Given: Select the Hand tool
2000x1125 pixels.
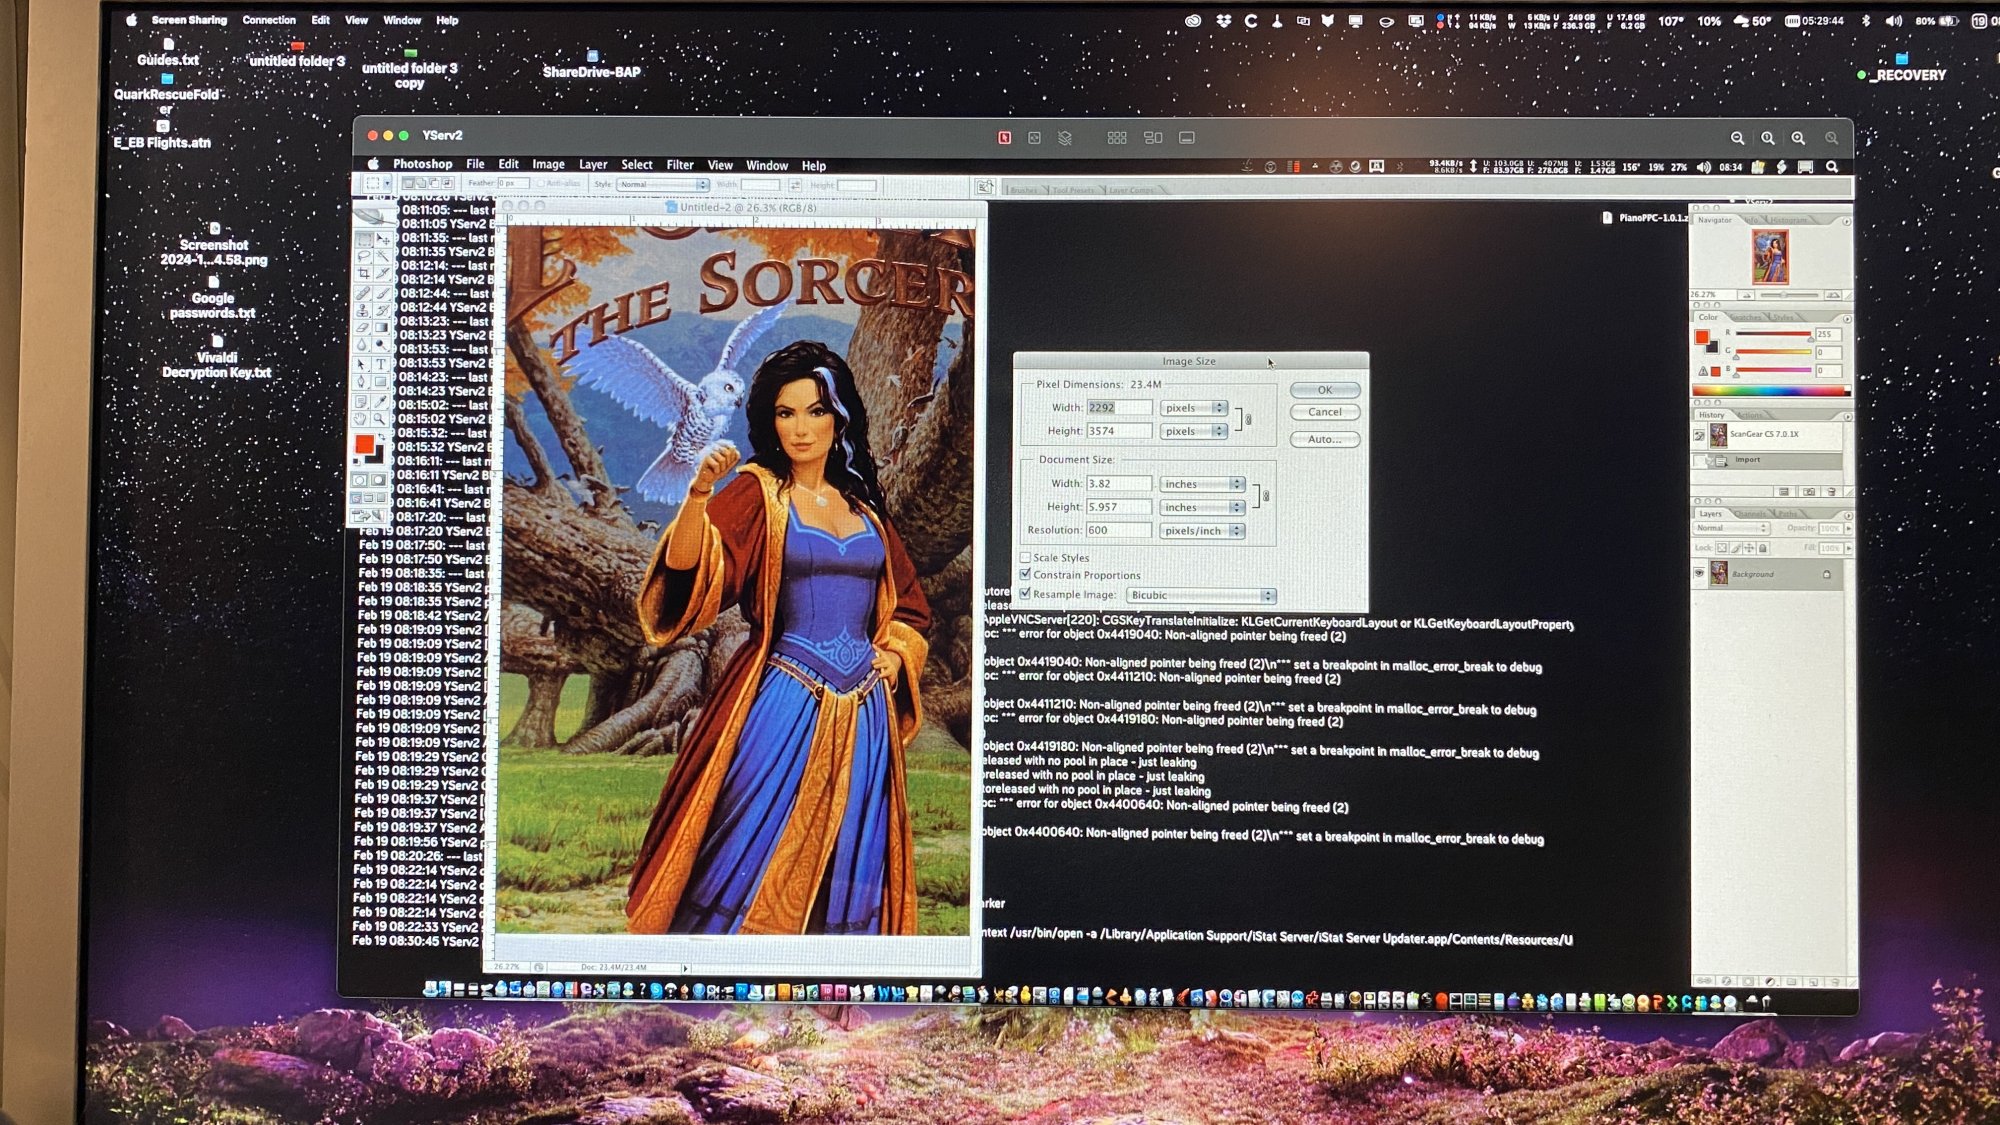Looking at the screenshot, I should coord(361,418).
